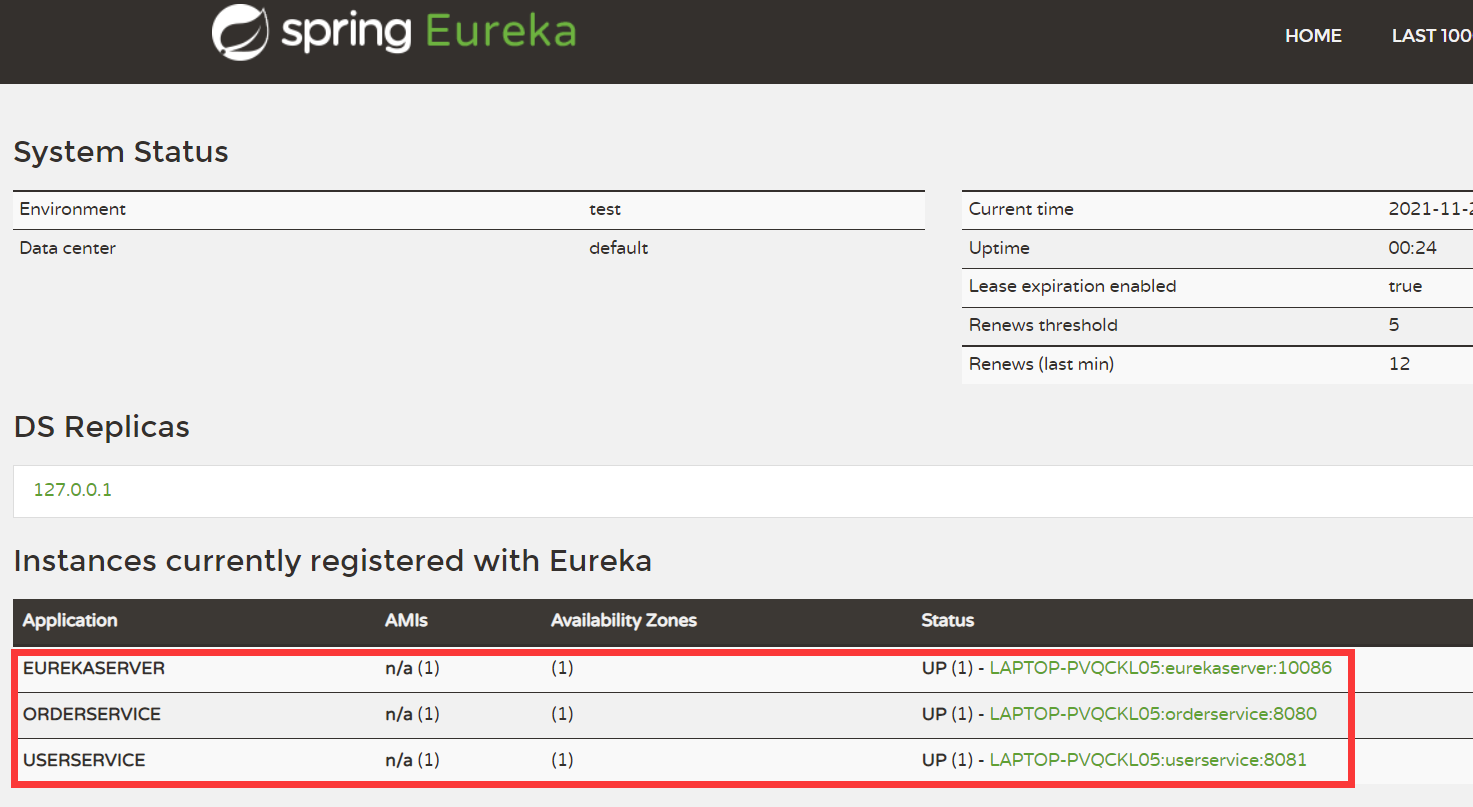Image resolution: width=1473 pixels, height=807 pixels.
Task: Click the Renews threshold label
Action: click(1043, 325)
